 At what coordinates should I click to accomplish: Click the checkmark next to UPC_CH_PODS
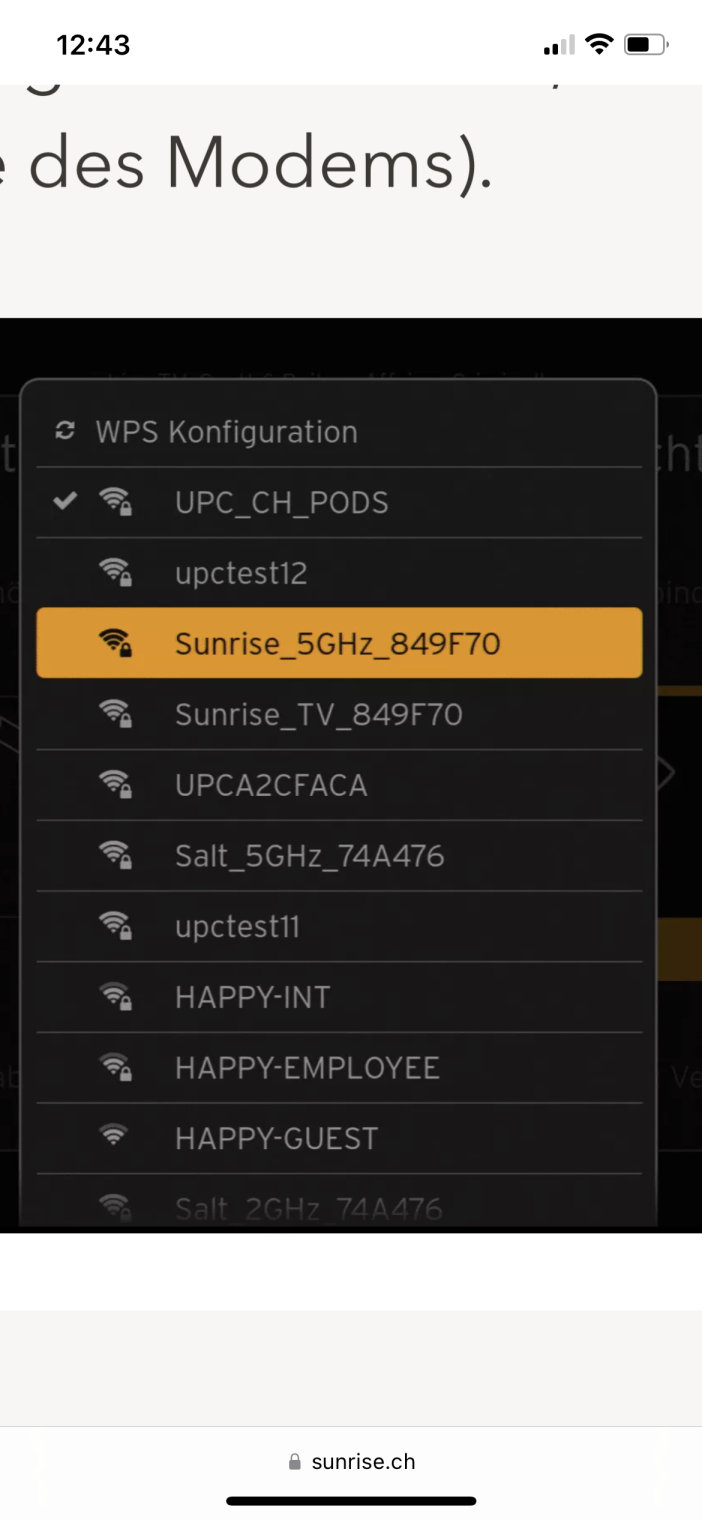tap(65, 502)
